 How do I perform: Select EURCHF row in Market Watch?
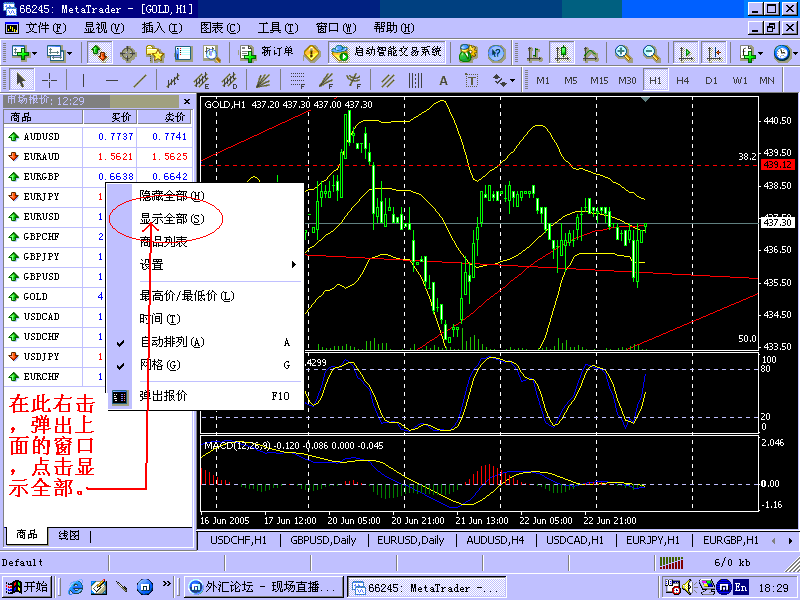click(54, 377)
